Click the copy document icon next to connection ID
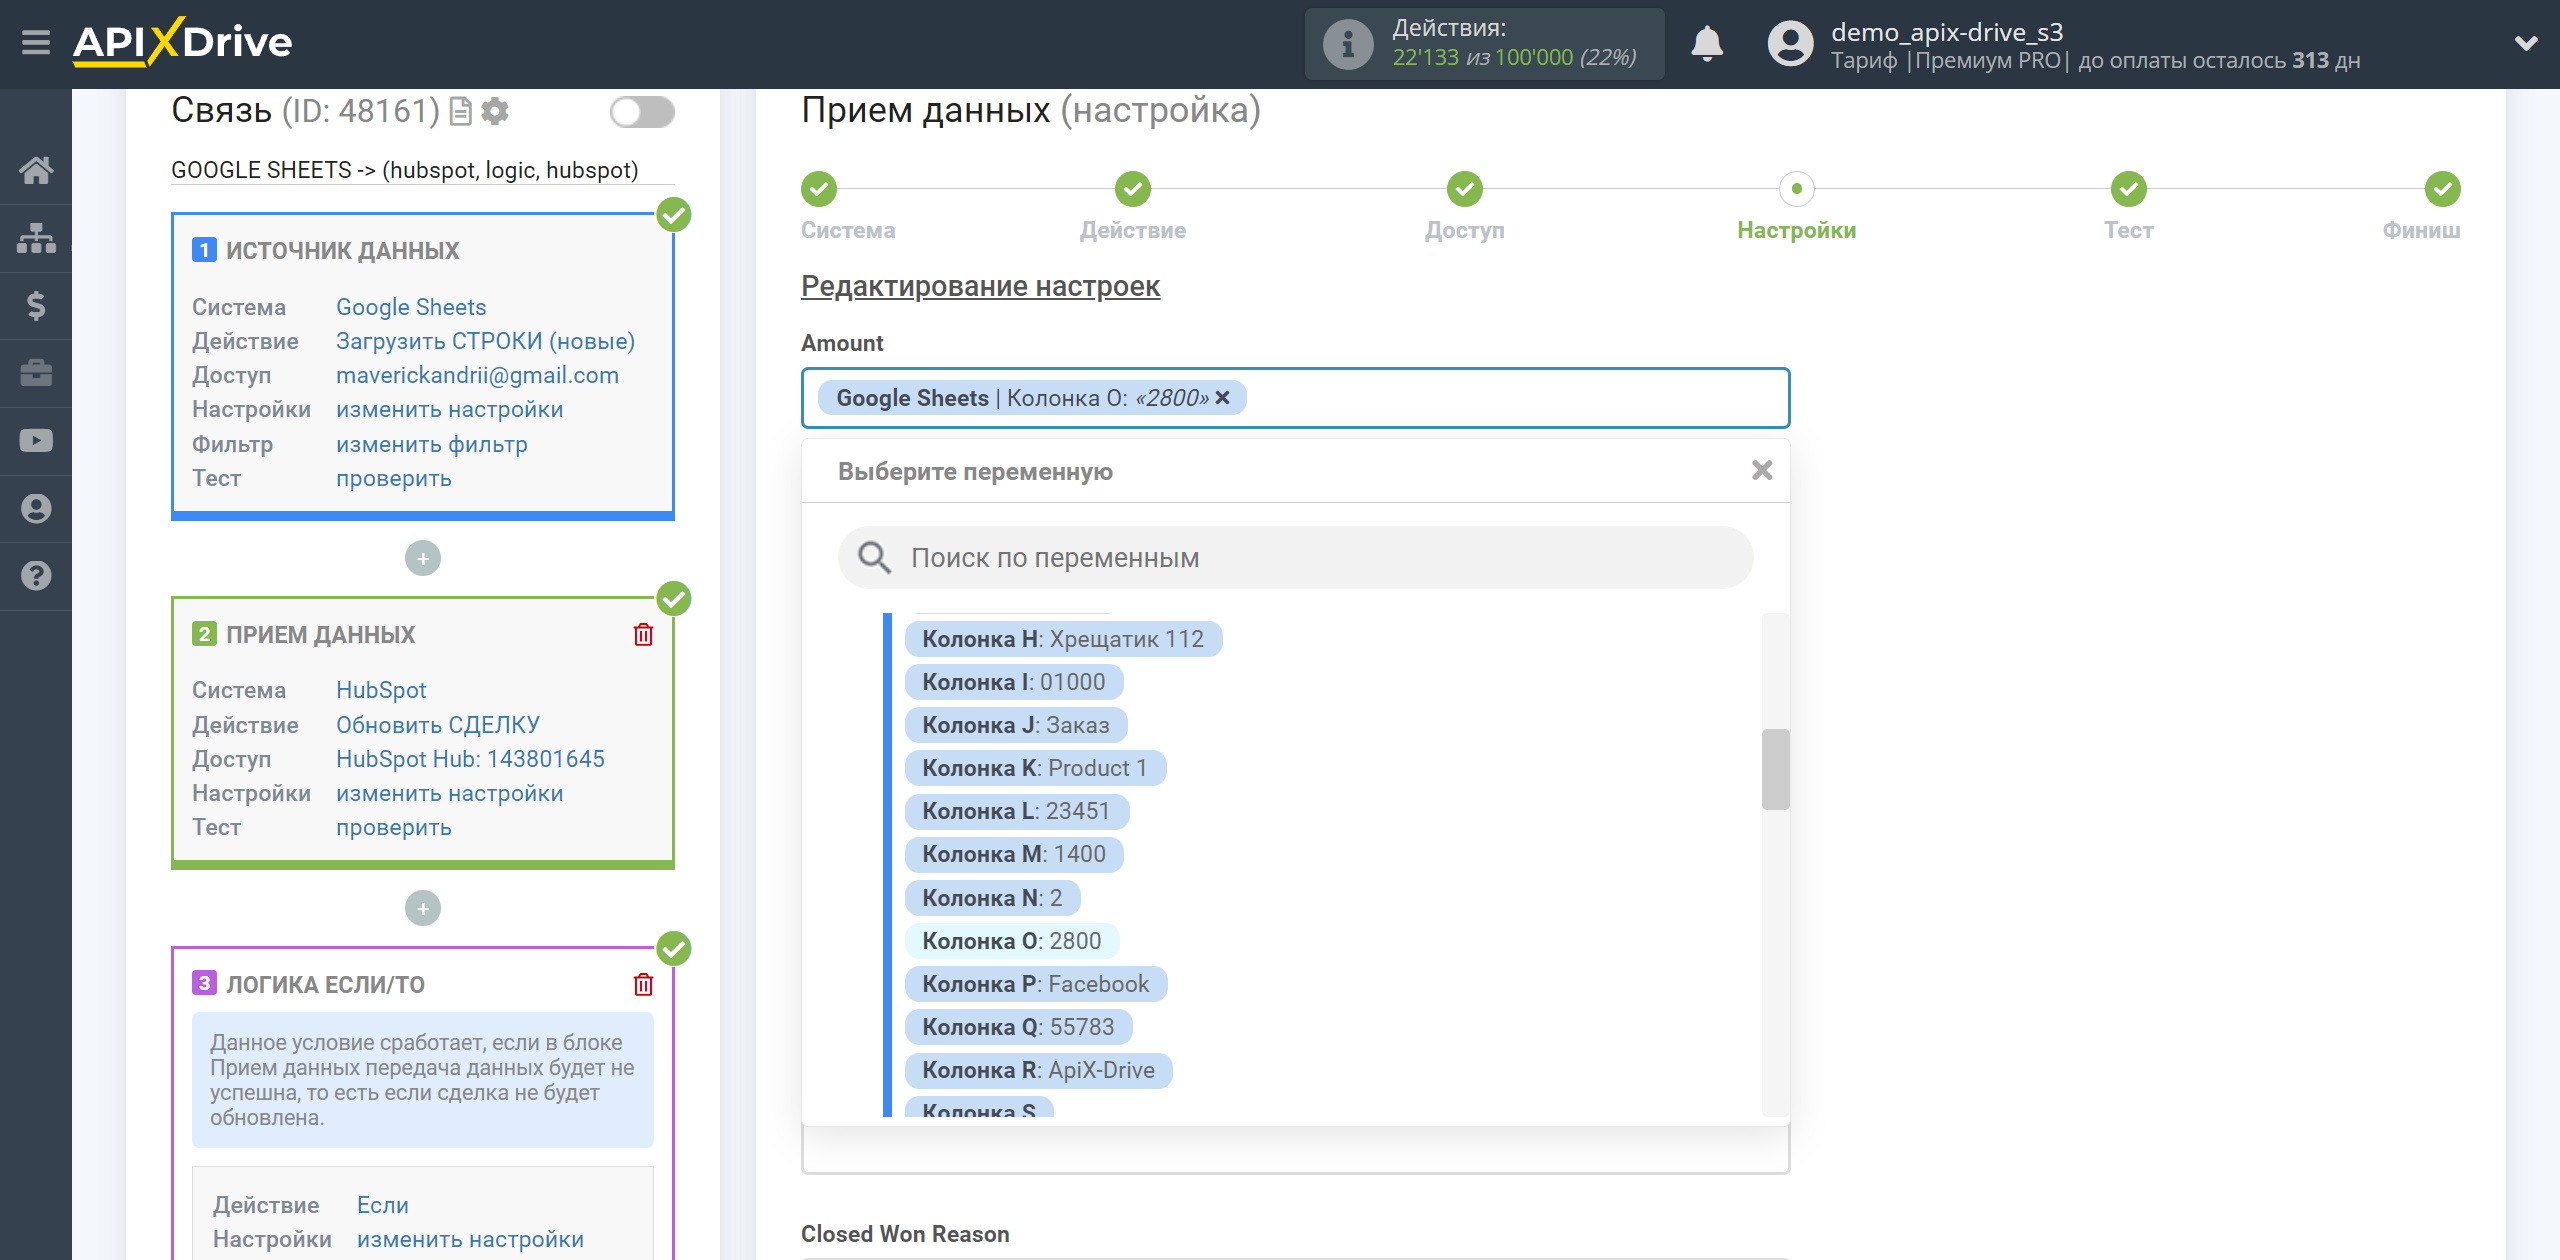2560x1260 pixels. pos(461,111)
